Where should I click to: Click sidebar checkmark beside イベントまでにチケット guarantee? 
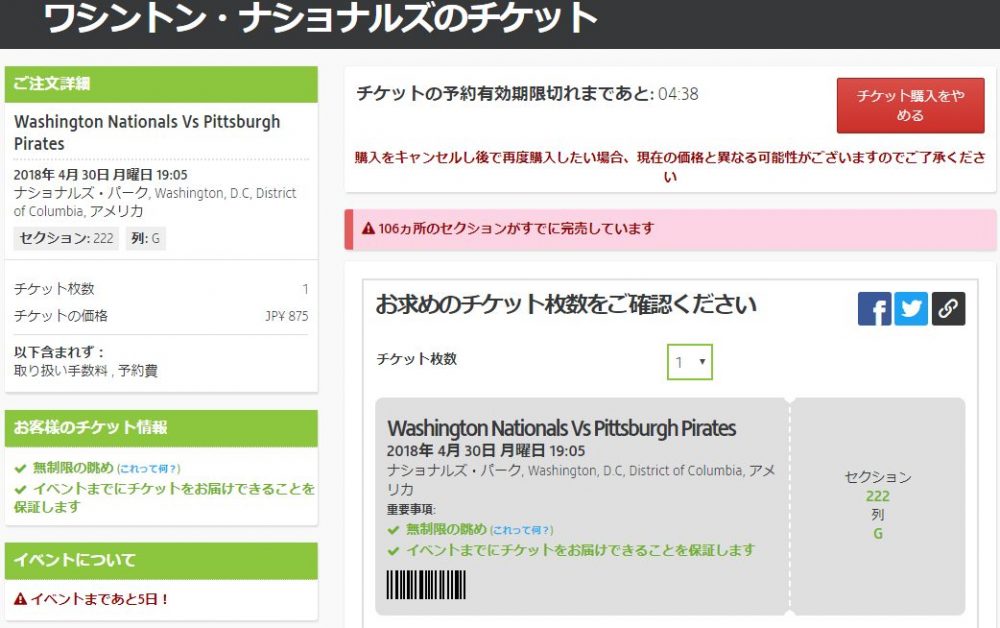click(x=20, y=490)
